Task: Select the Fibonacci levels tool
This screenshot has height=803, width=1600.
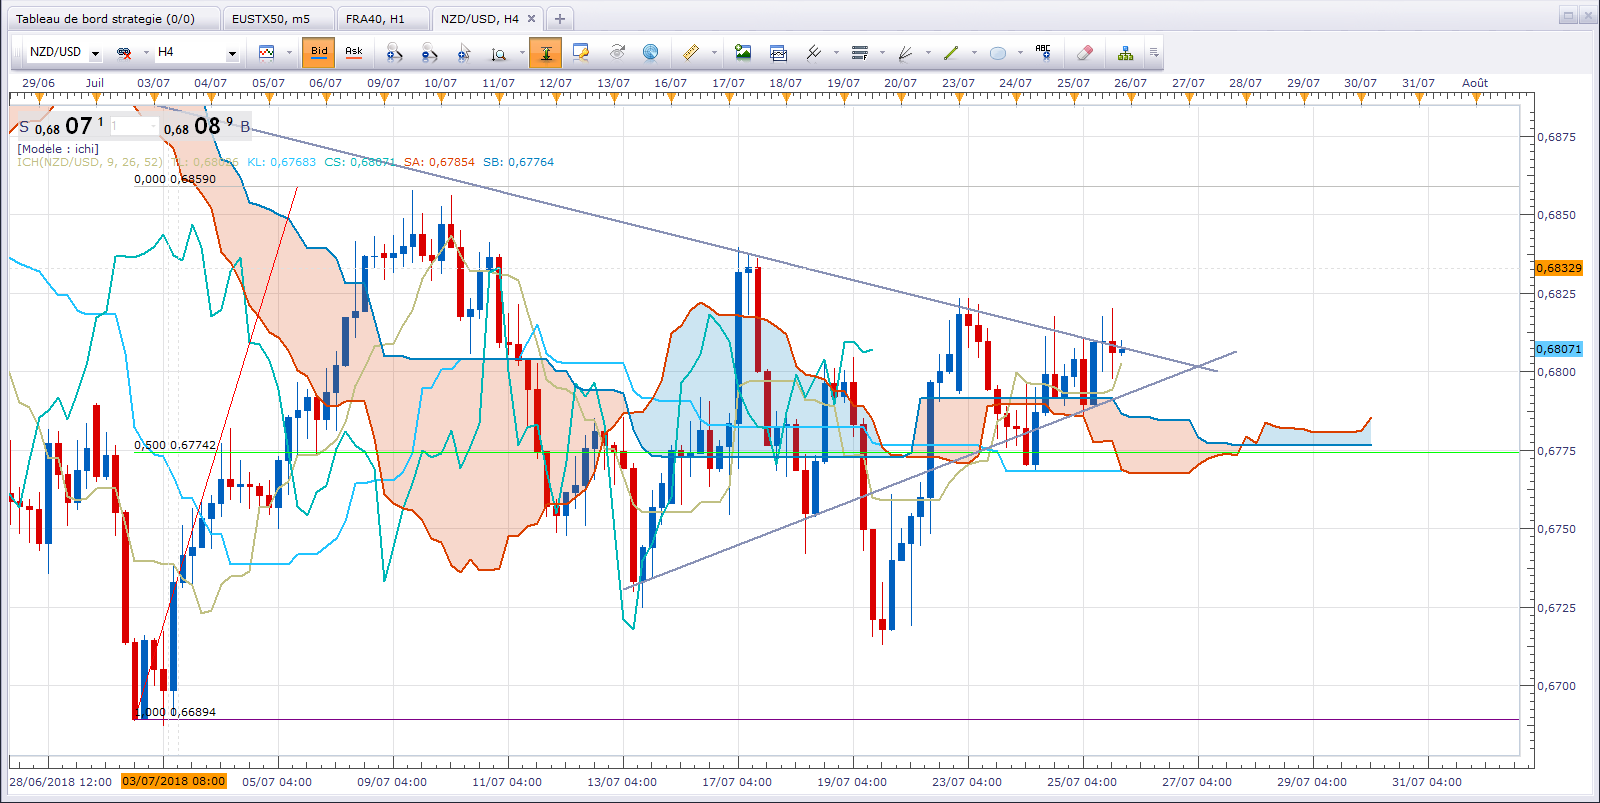Action: [860, 52]
